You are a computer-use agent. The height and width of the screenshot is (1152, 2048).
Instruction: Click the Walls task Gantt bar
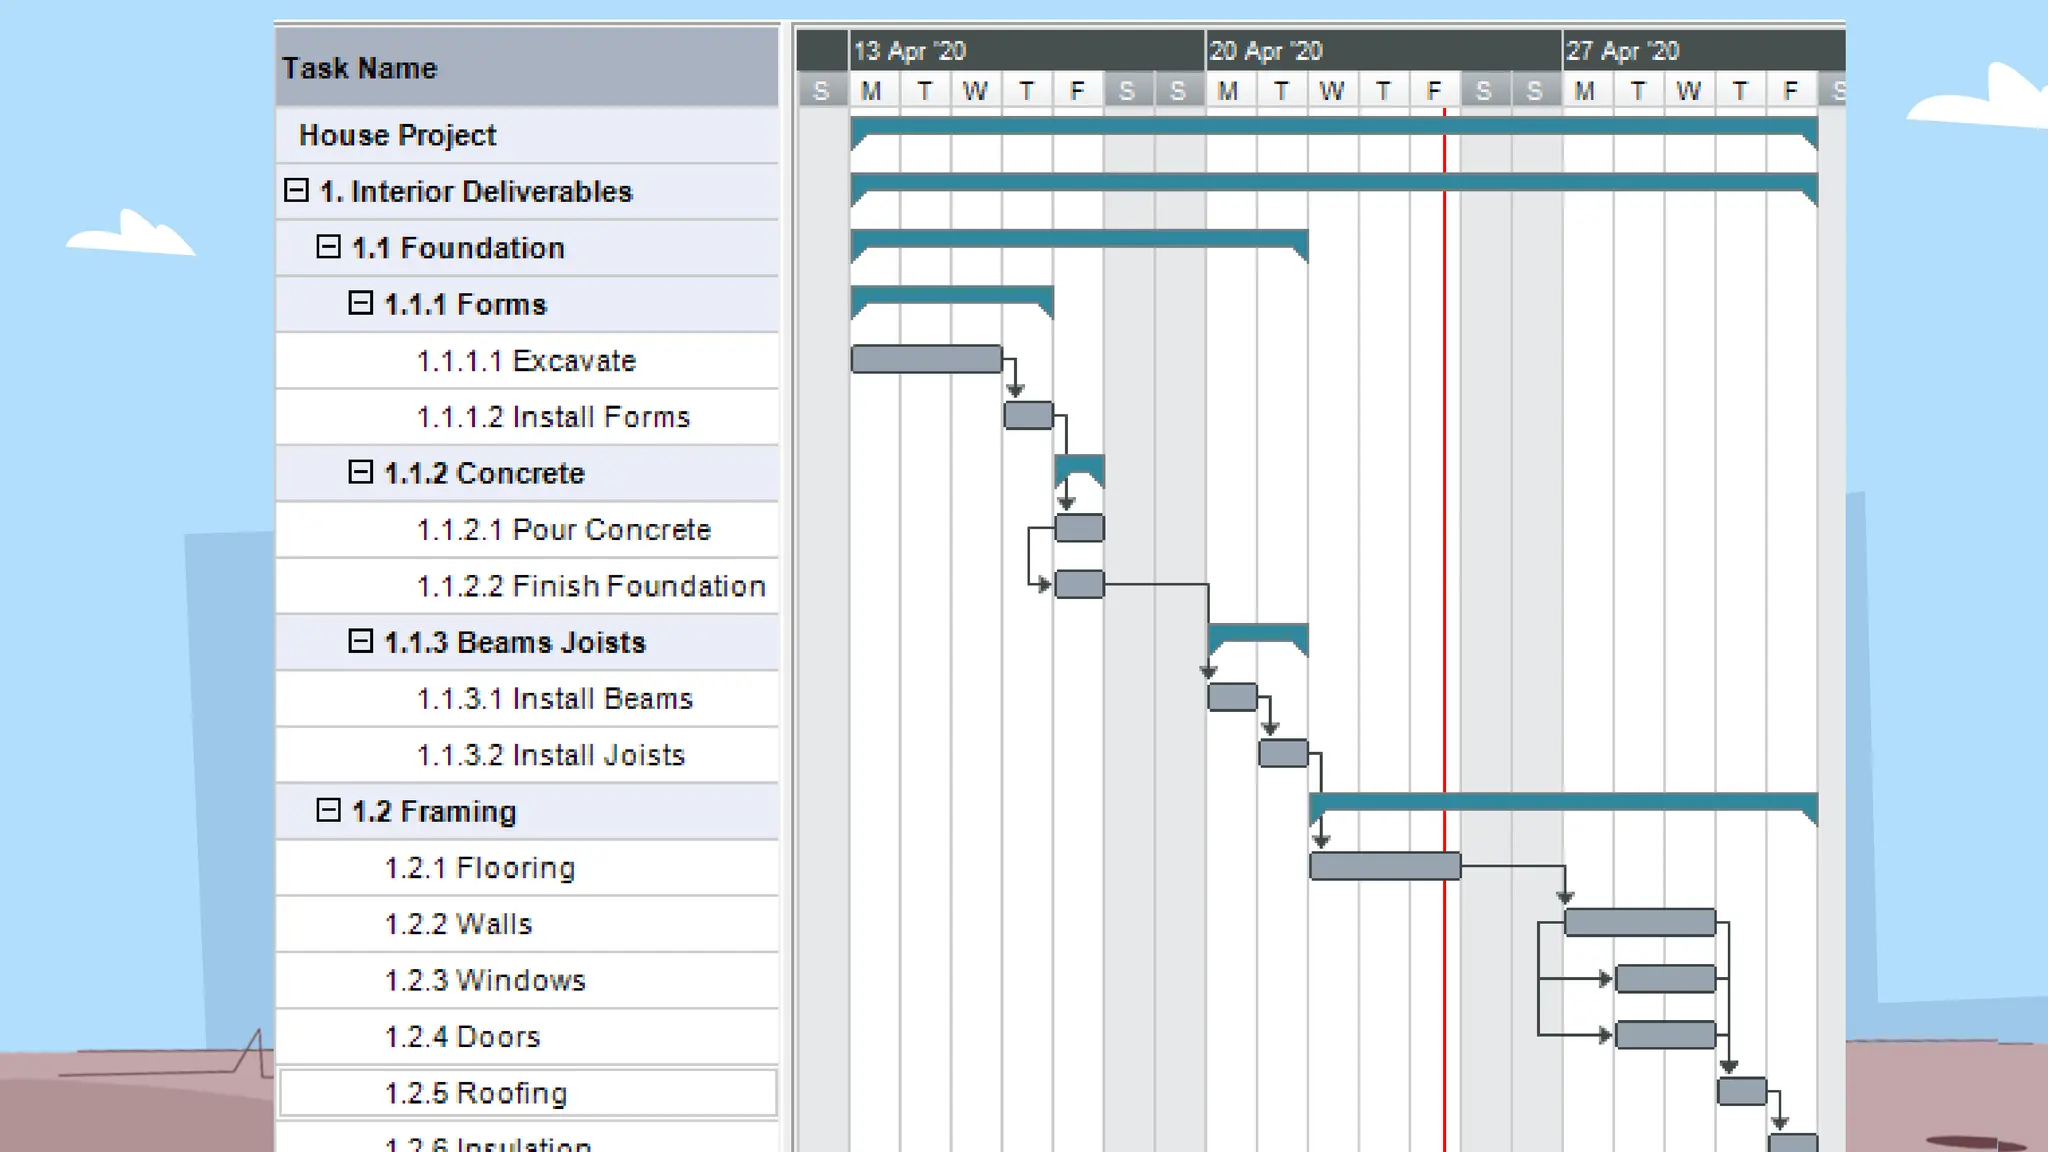pos(1639,922)
